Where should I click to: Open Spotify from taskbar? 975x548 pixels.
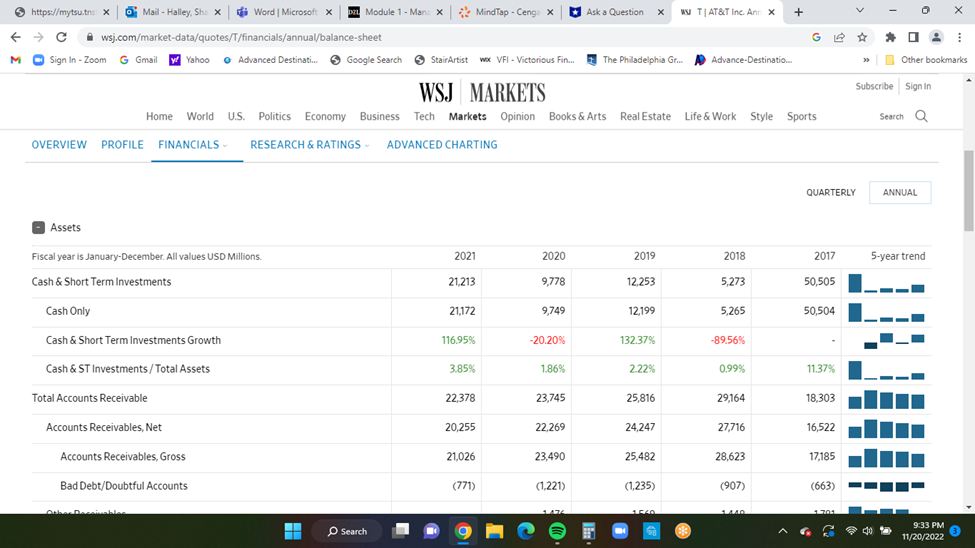coord(558,531)
